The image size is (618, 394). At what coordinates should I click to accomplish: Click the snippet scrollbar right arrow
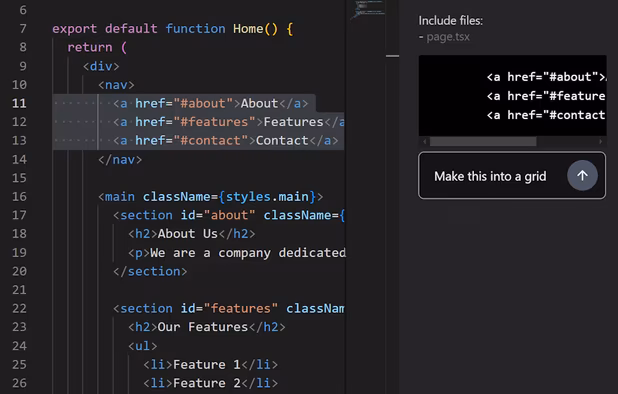point(601,141)
